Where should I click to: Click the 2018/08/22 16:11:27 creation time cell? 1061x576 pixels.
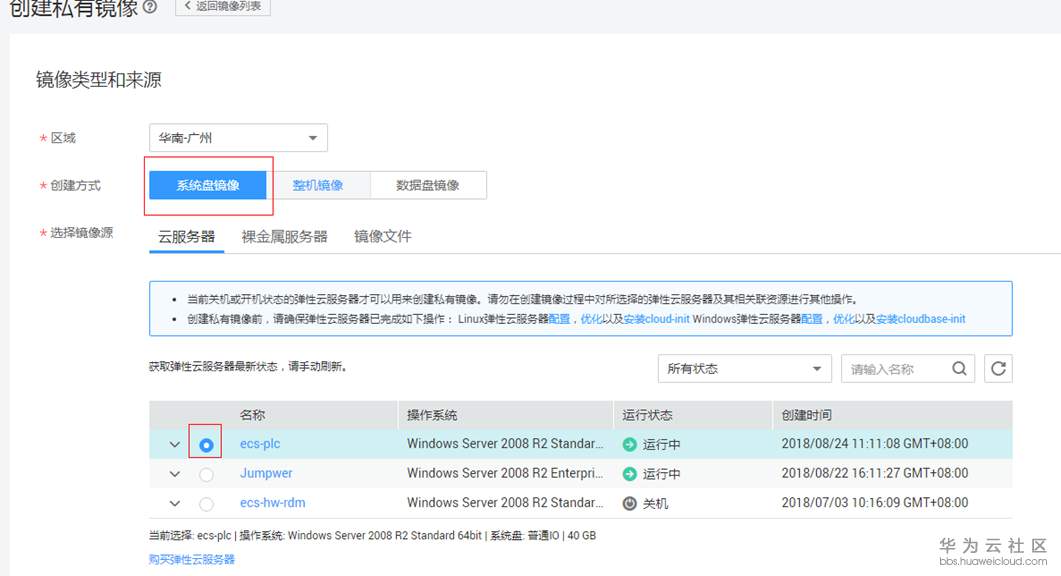pyautogui.click(x=875, y=473)
